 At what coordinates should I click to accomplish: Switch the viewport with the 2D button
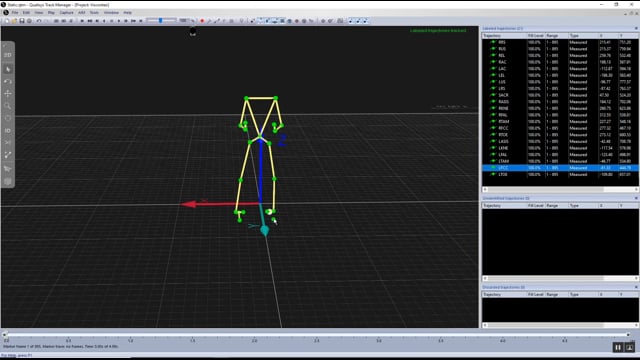pyautogui.click(x=8, y=55)
